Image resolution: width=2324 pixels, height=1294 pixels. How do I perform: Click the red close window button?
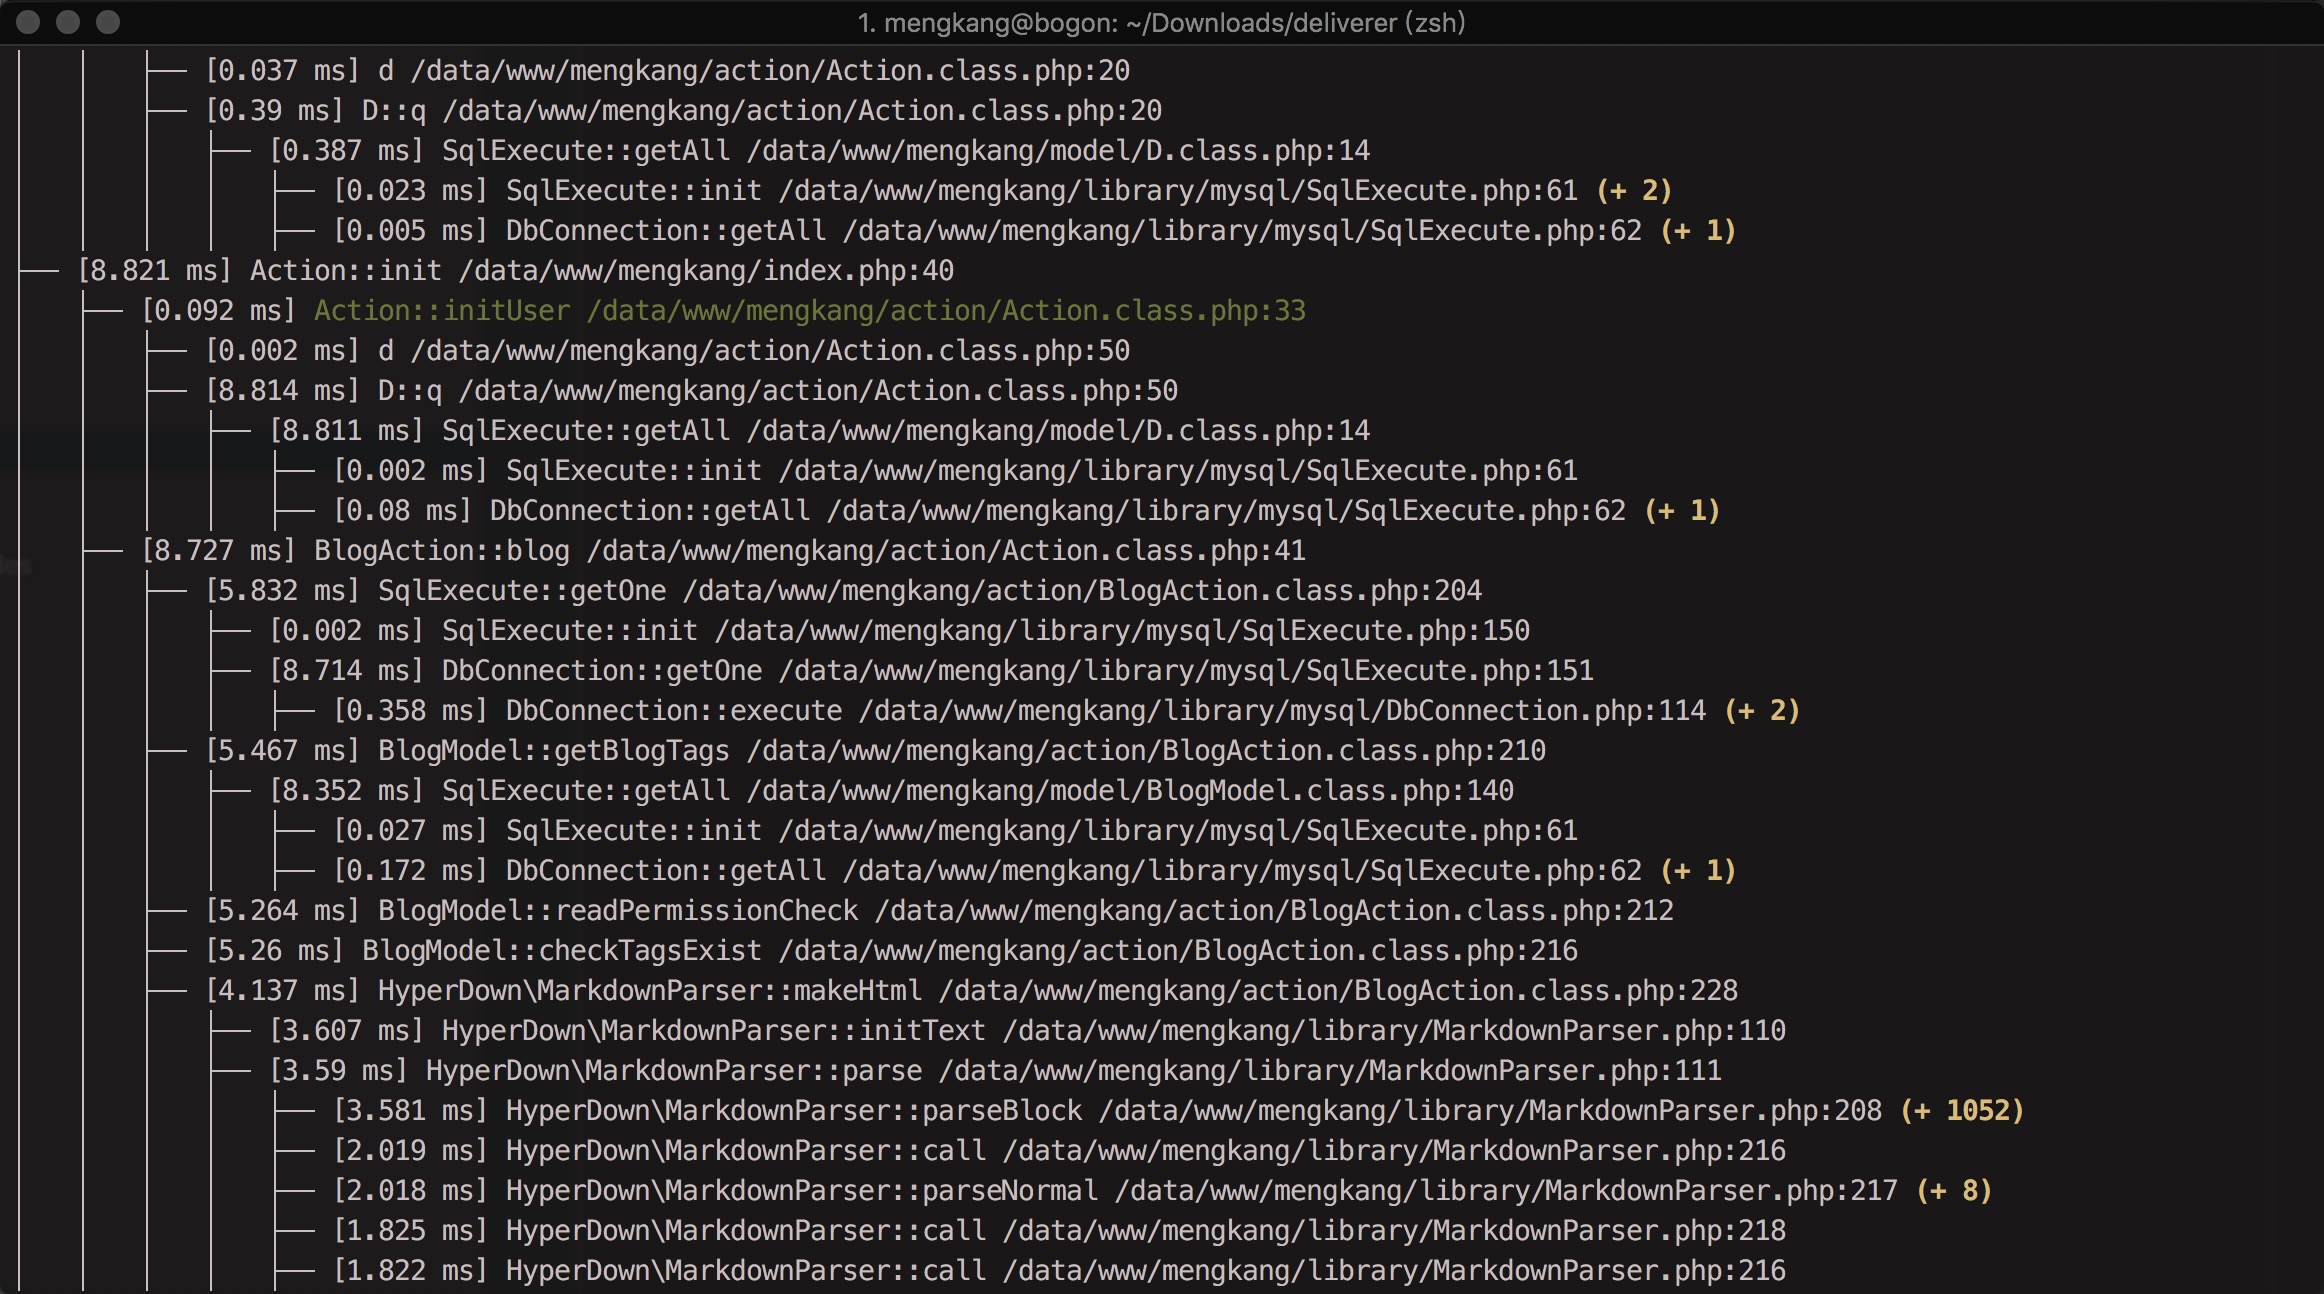(x=28, y=22)
